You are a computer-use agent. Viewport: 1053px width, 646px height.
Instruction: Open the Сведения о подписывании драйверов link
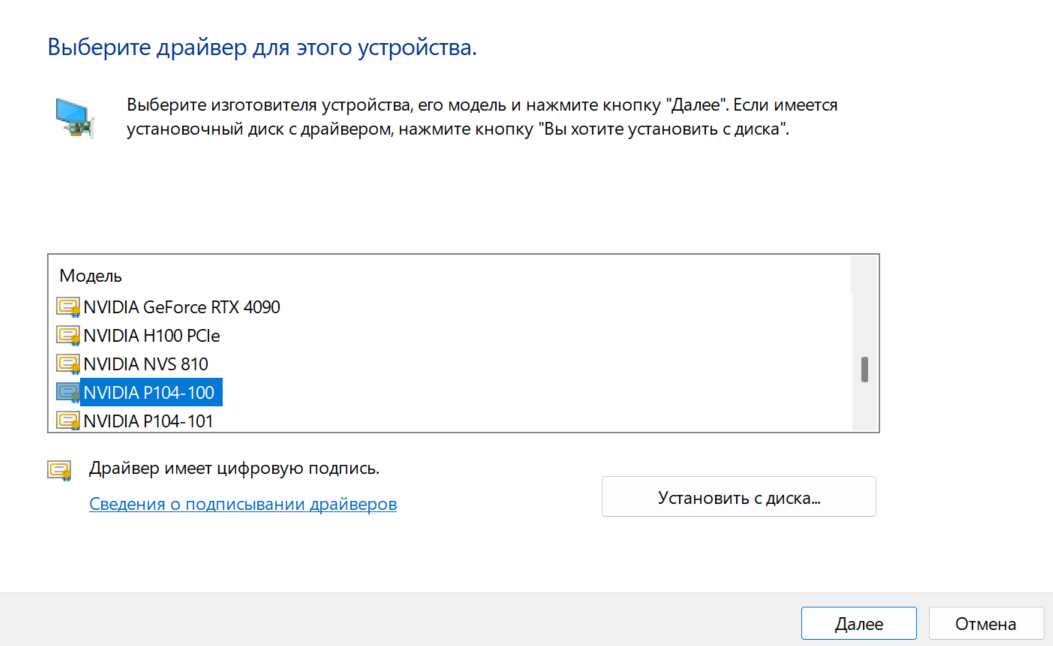point(243,504)
